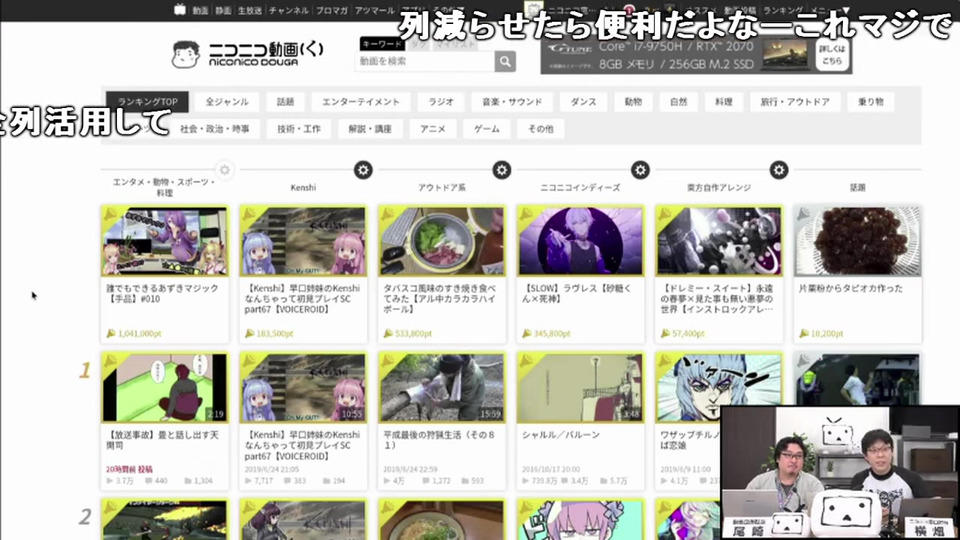960x540 pixels.
Task: Select the マイリスト search tab
Action: 455,44
